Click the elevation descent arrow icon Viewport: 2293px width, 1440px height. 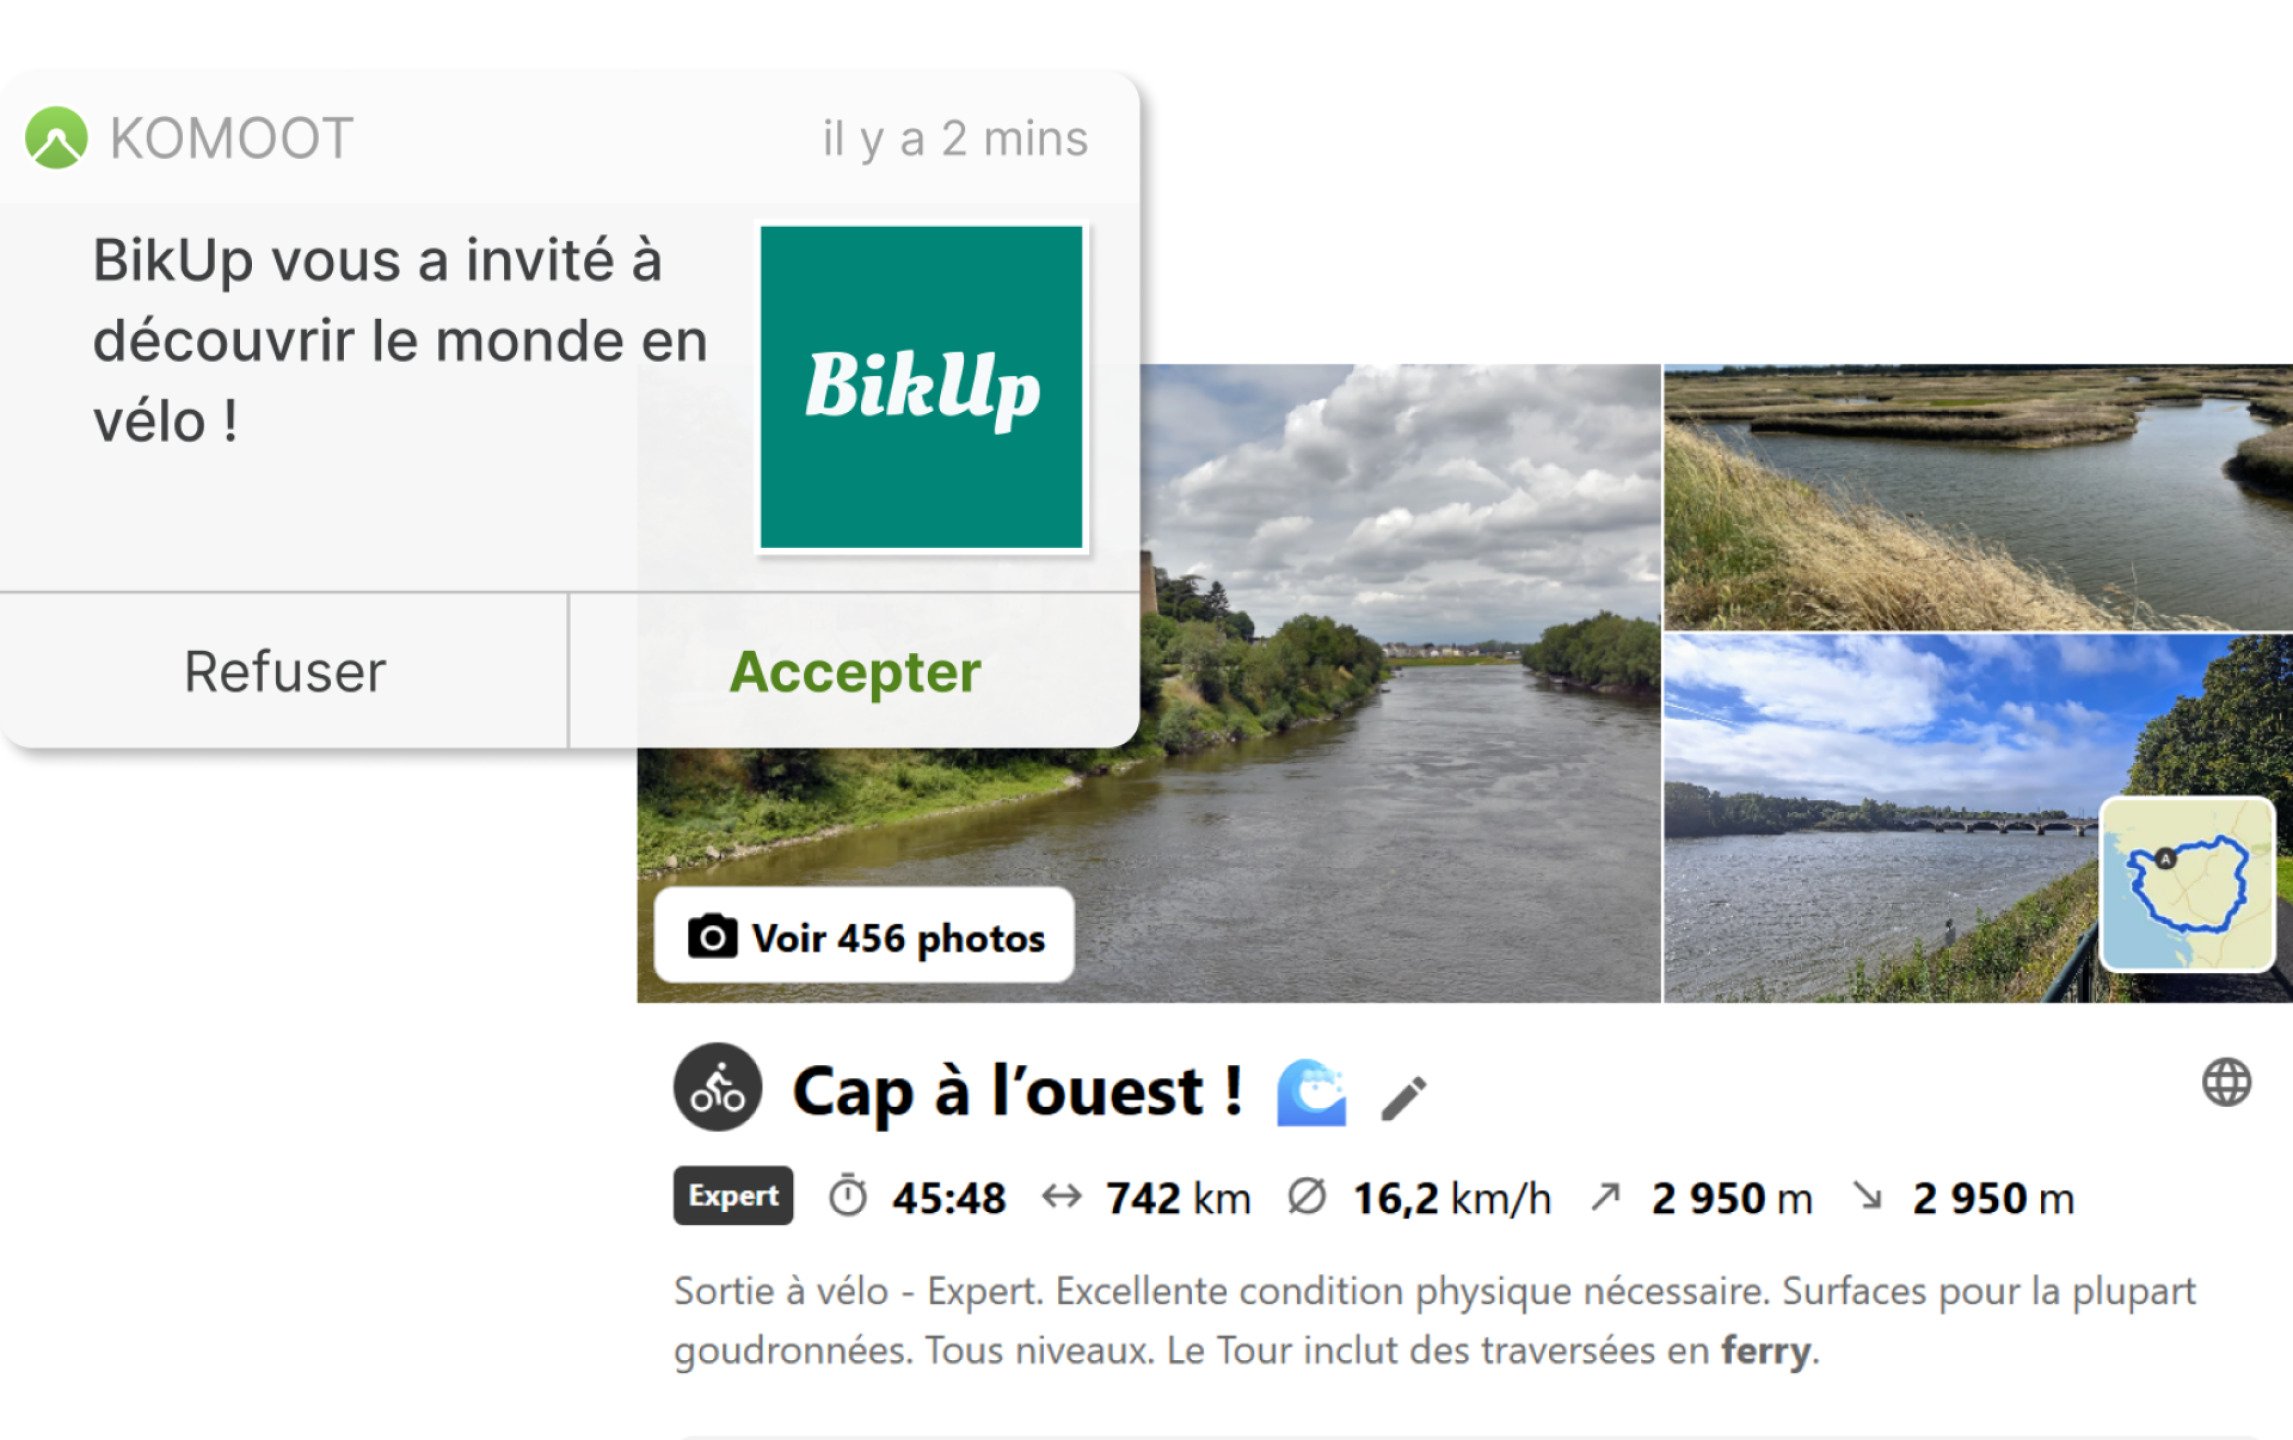coord(1866,1196)
